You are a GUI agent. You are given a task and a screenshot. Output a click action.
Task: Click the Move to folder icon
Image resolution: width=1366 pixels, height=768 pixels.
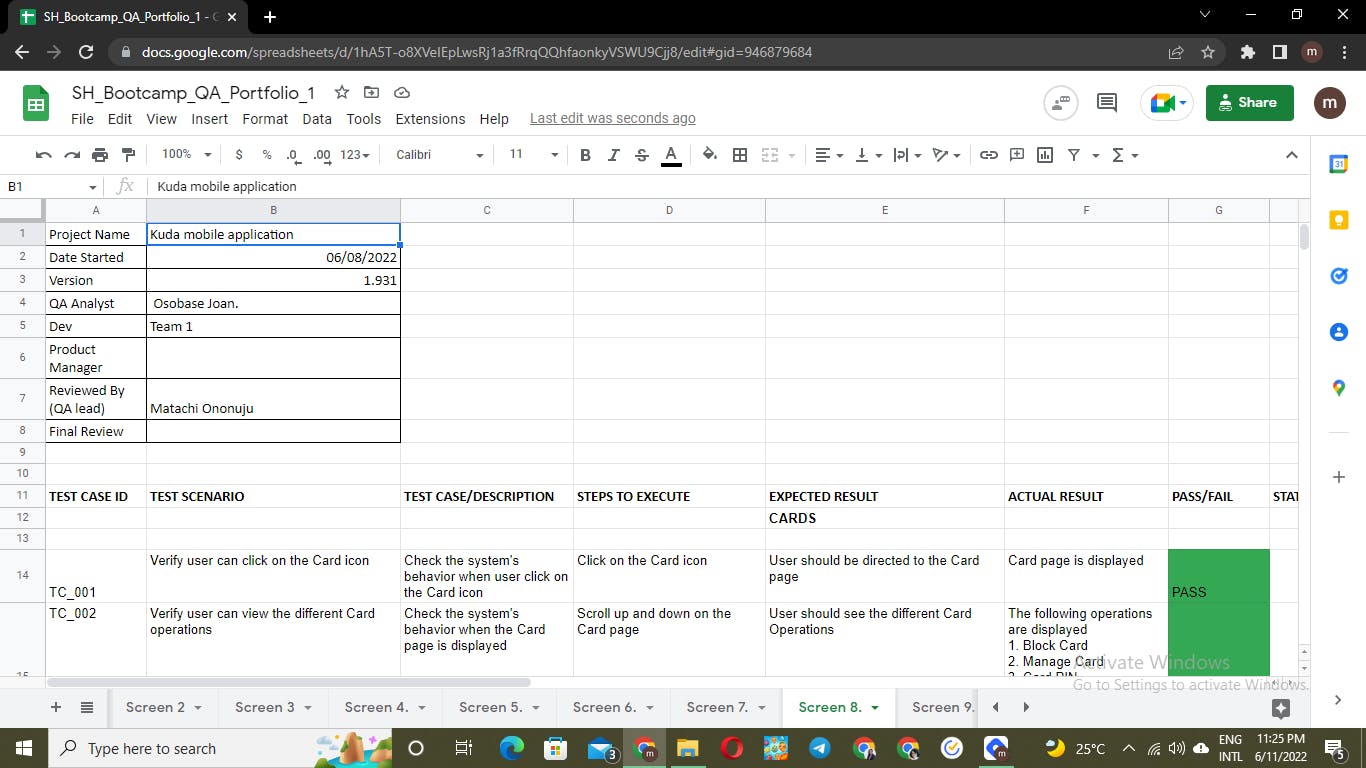click(x=371, y=92)
